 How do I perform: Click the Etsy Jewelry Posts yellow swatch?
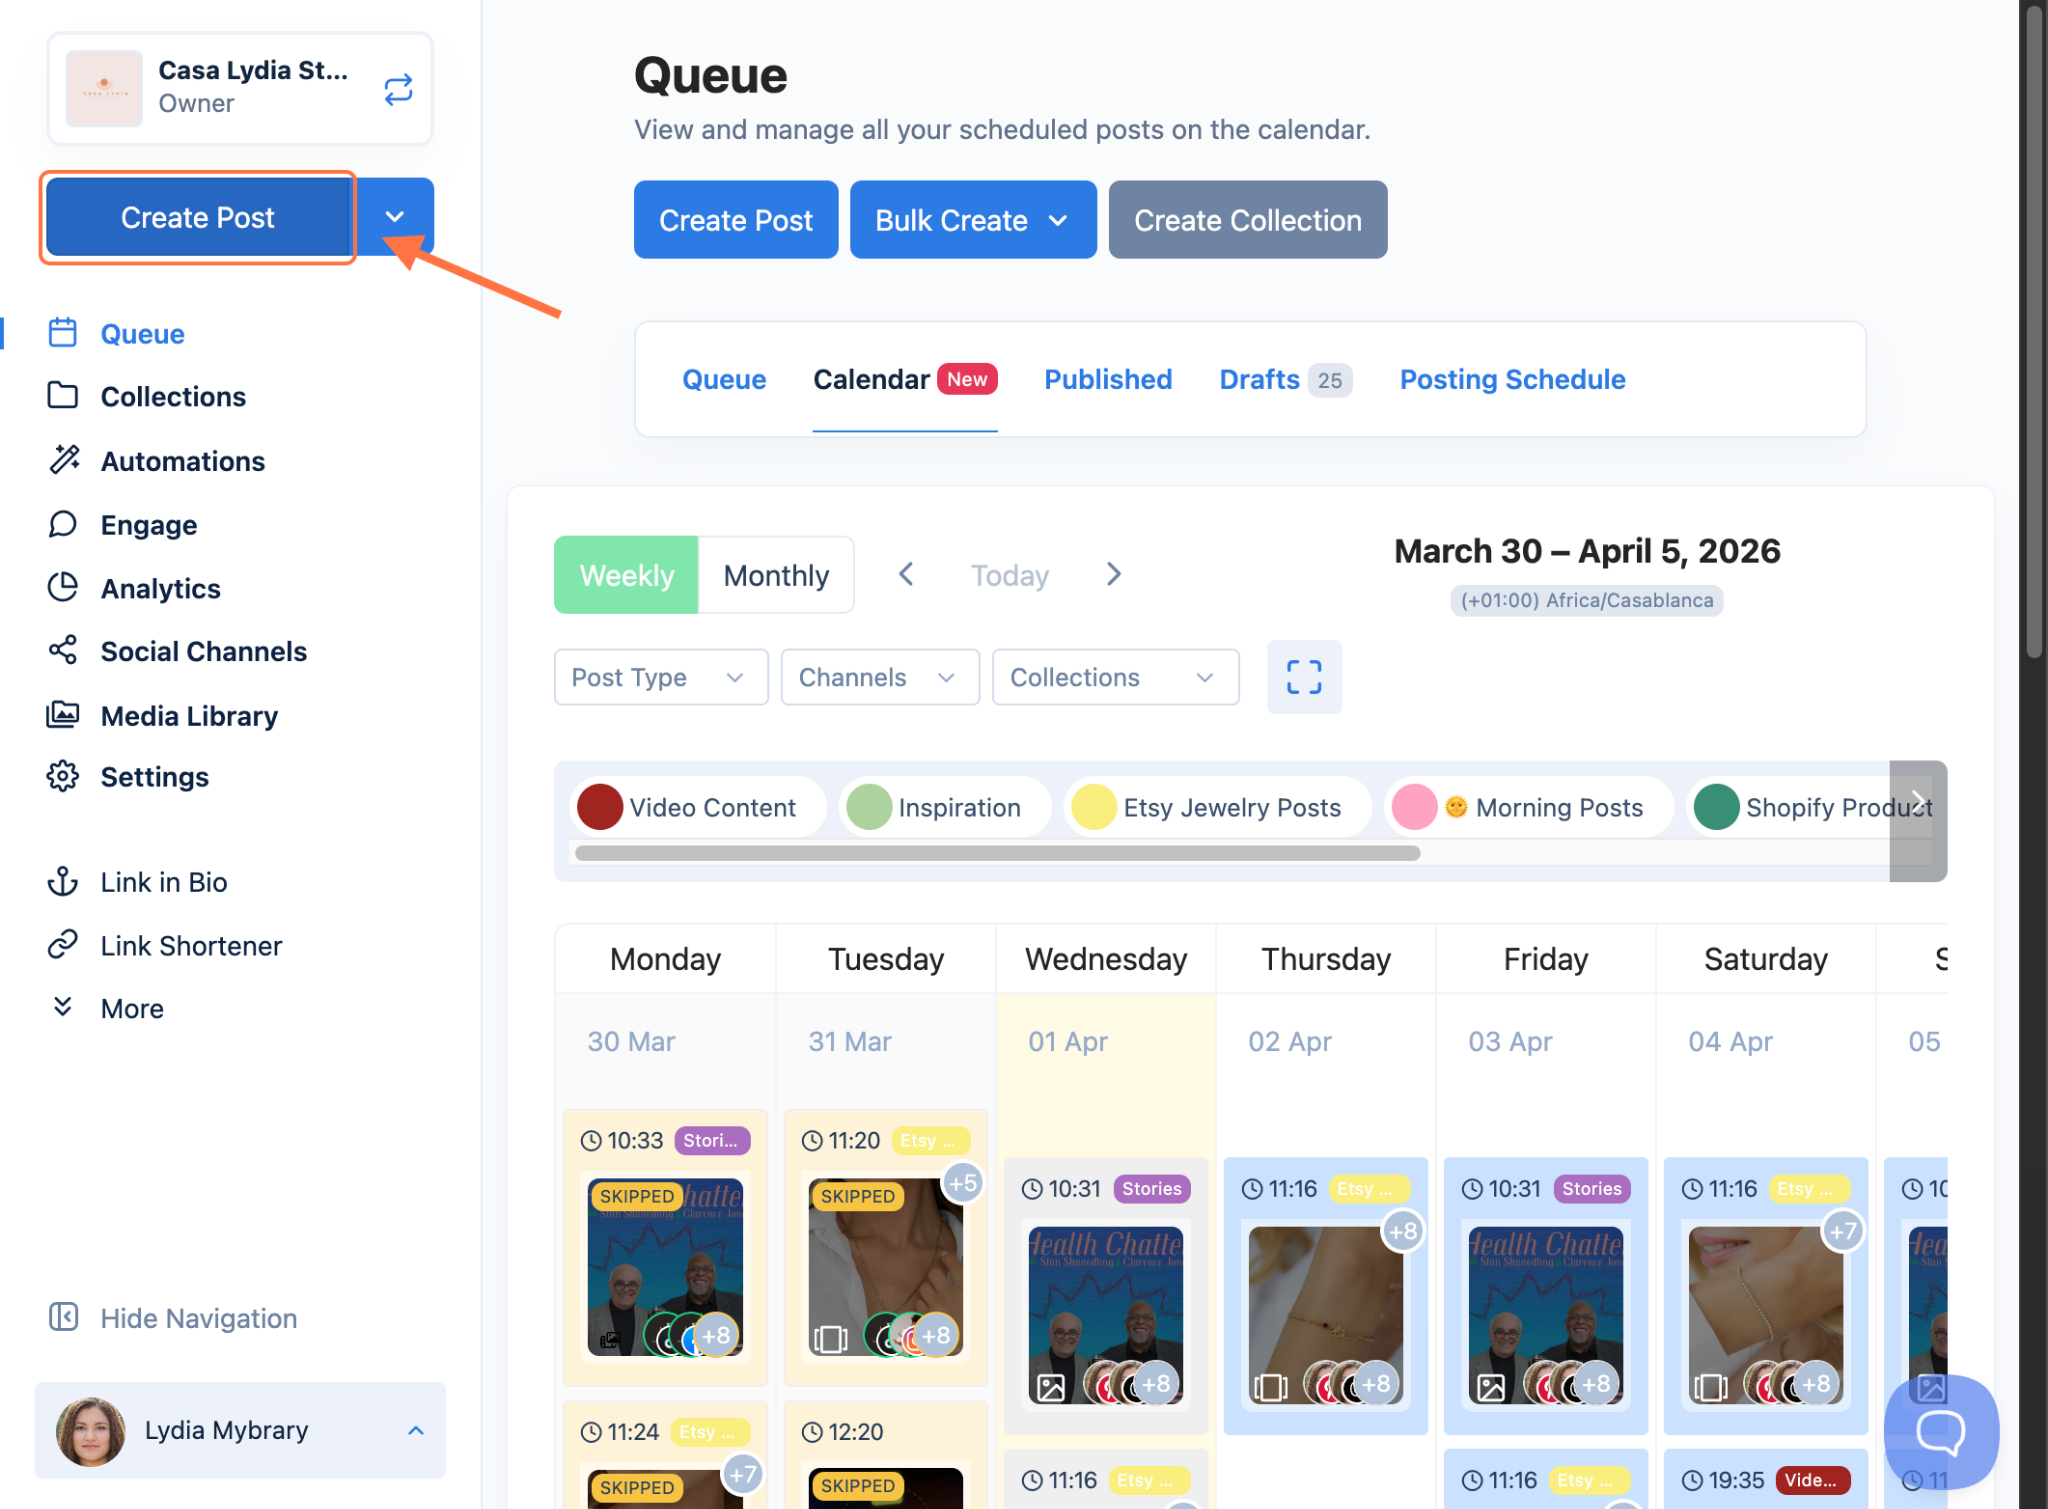(1093, 807)
